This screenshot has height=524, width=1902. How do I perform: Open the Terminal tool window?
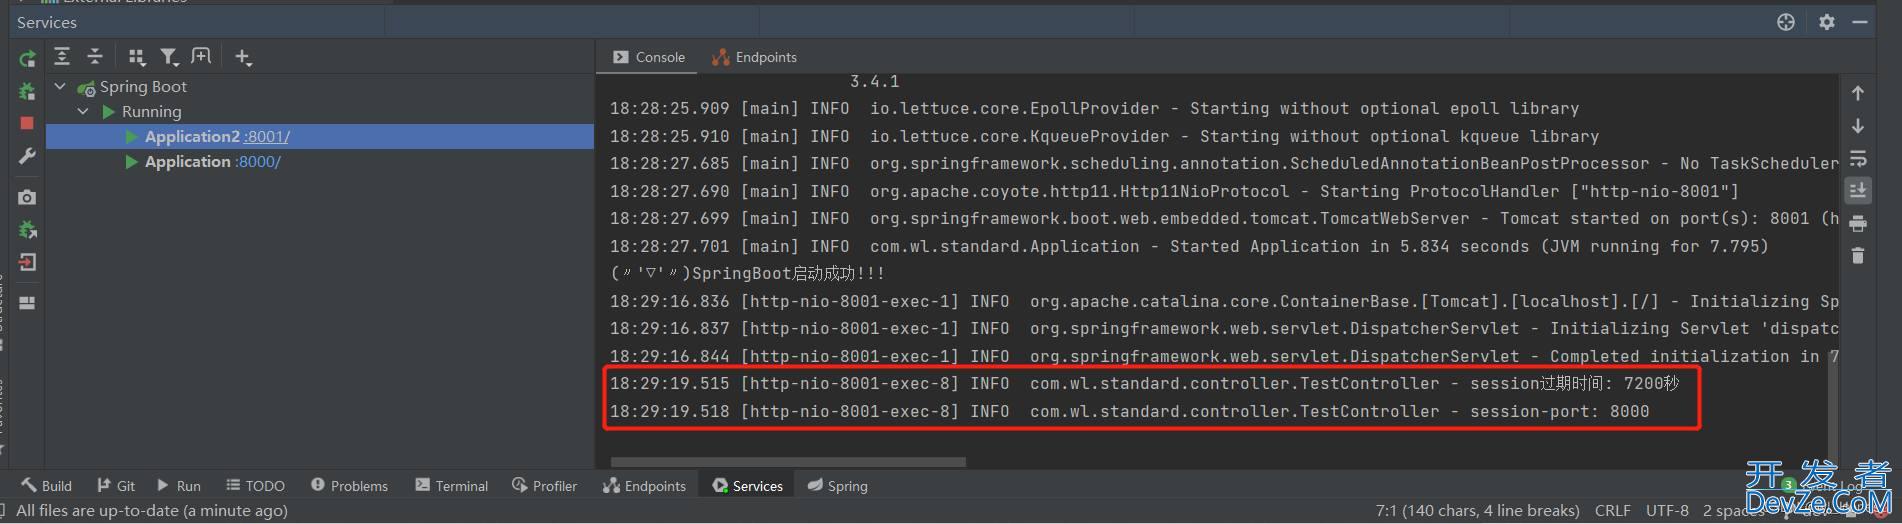click(452, 486)
